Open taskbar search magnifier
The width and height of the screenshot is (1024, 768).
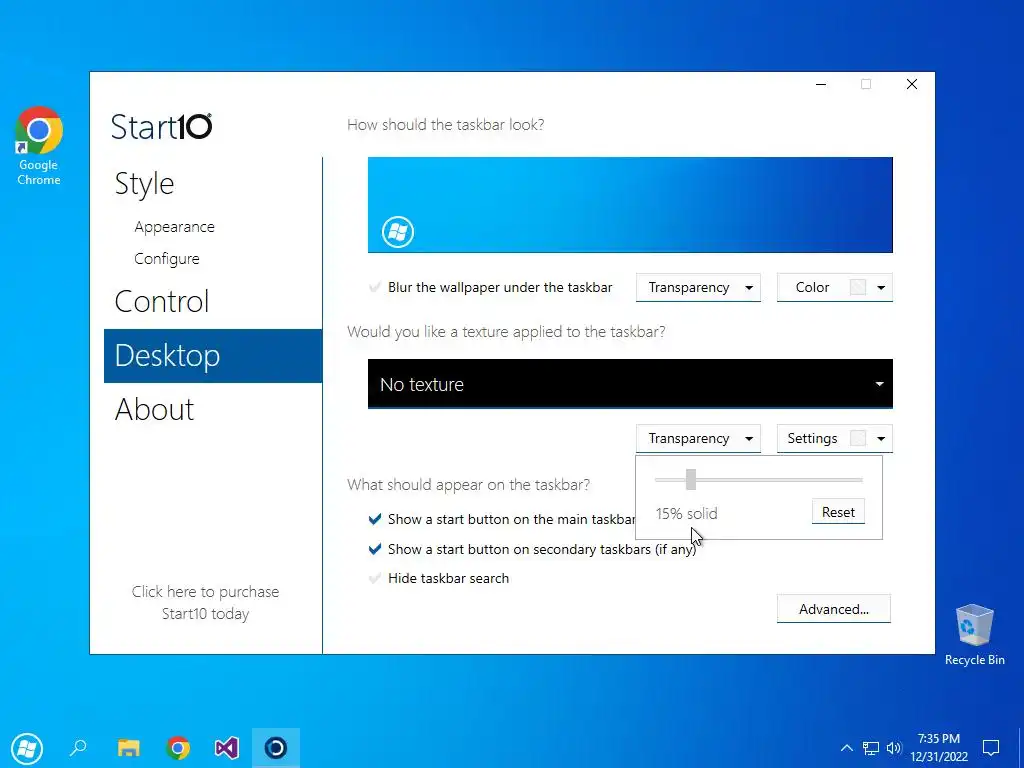pos(78,747)
